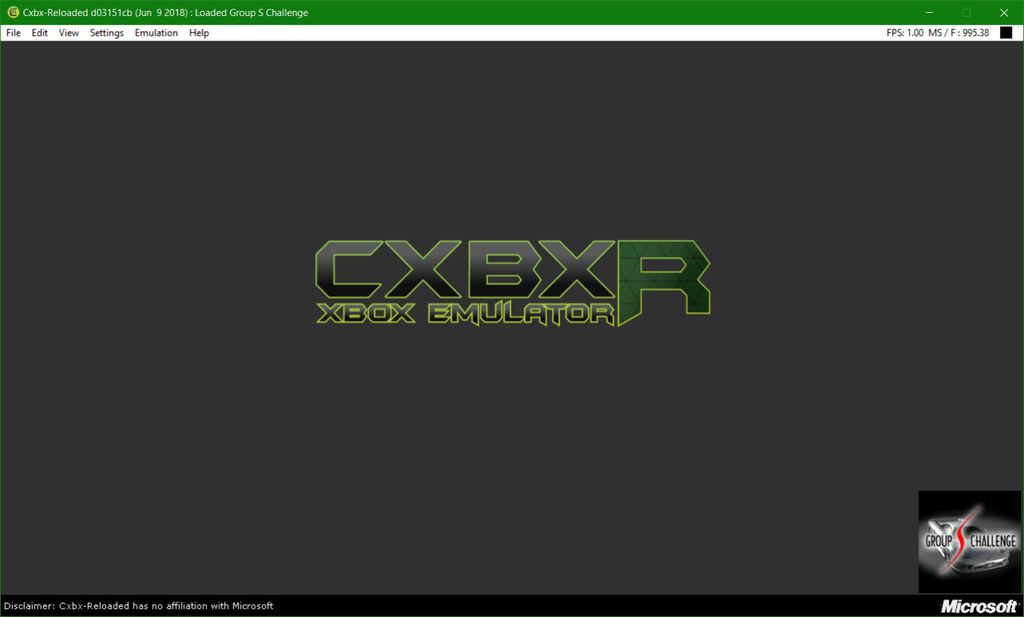
Task: Open the View menu
Action: coord(67,32)
